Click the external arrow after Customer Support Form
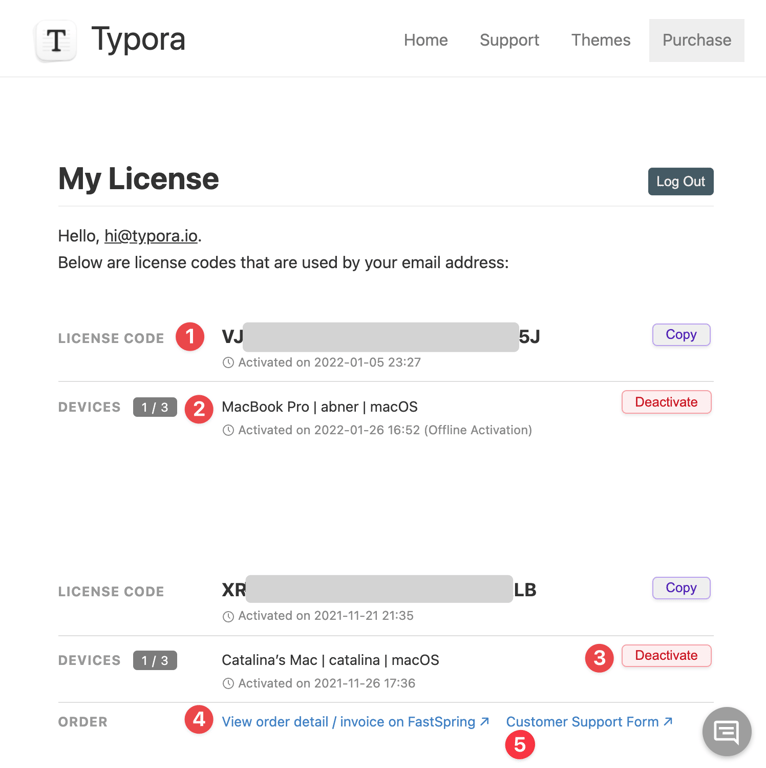 668,721
